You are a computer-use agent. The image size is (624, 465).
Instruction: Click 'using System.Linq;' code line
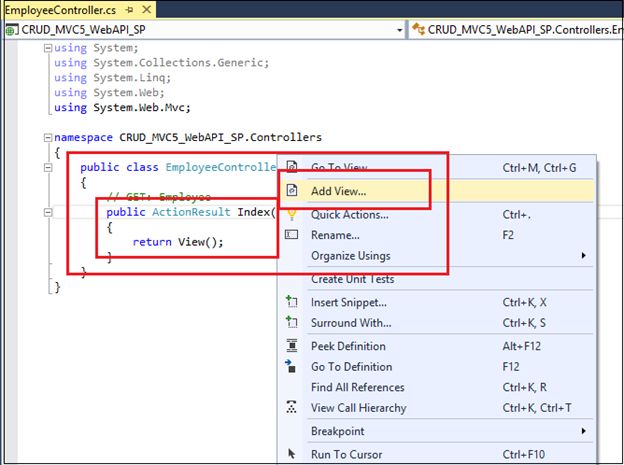click(x=113, y=78)
